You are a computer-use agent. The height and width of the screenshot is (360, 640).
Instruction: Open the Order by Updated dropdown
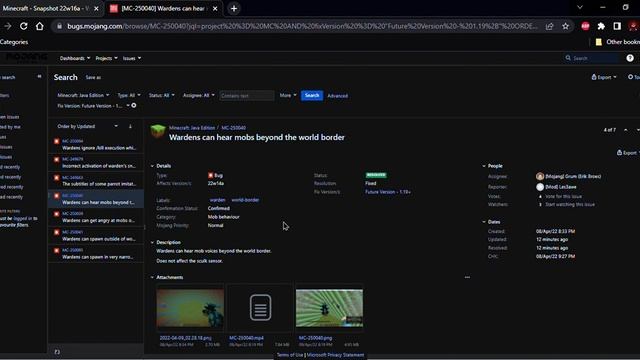click(87, 127)
